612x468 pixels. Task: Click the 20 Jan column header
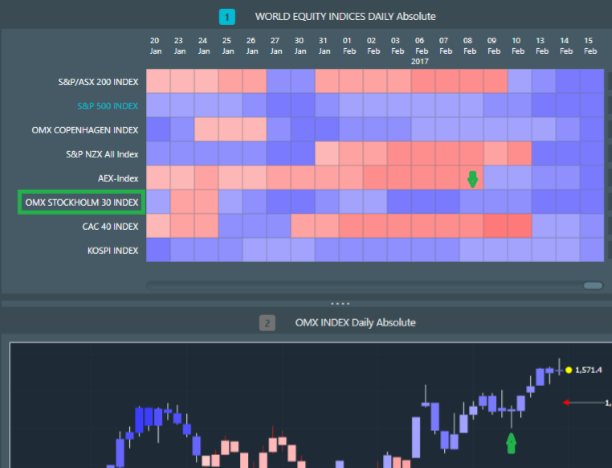155,46
